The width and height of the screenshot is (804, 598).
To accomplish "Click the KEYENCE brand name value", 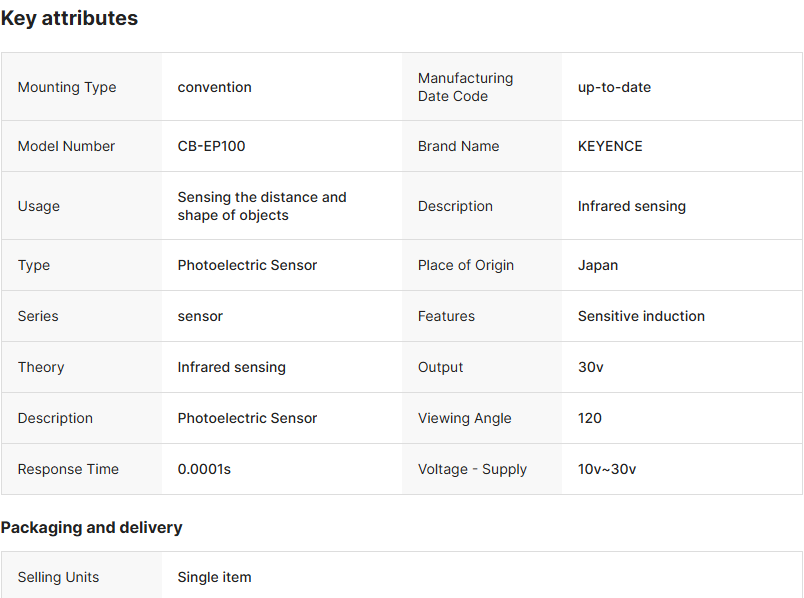I will click(x=610, y=146).
